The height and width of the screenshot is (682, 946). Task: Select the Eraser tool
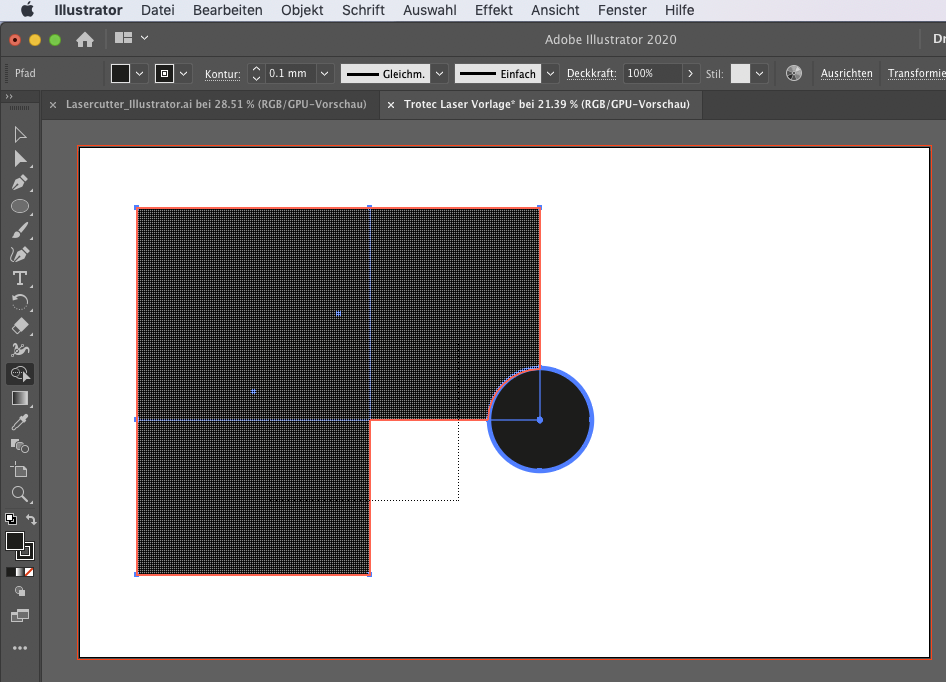point(20,326)
